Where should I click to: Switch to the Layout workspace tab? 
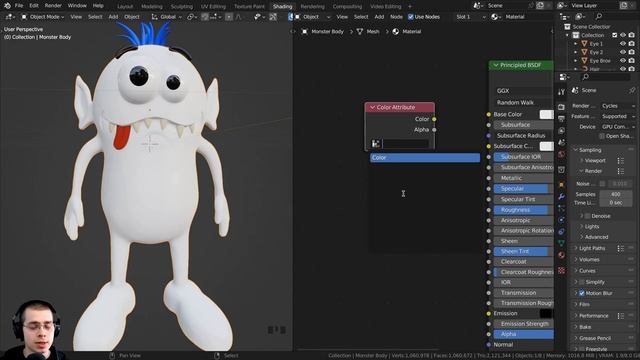pos(125,7)
